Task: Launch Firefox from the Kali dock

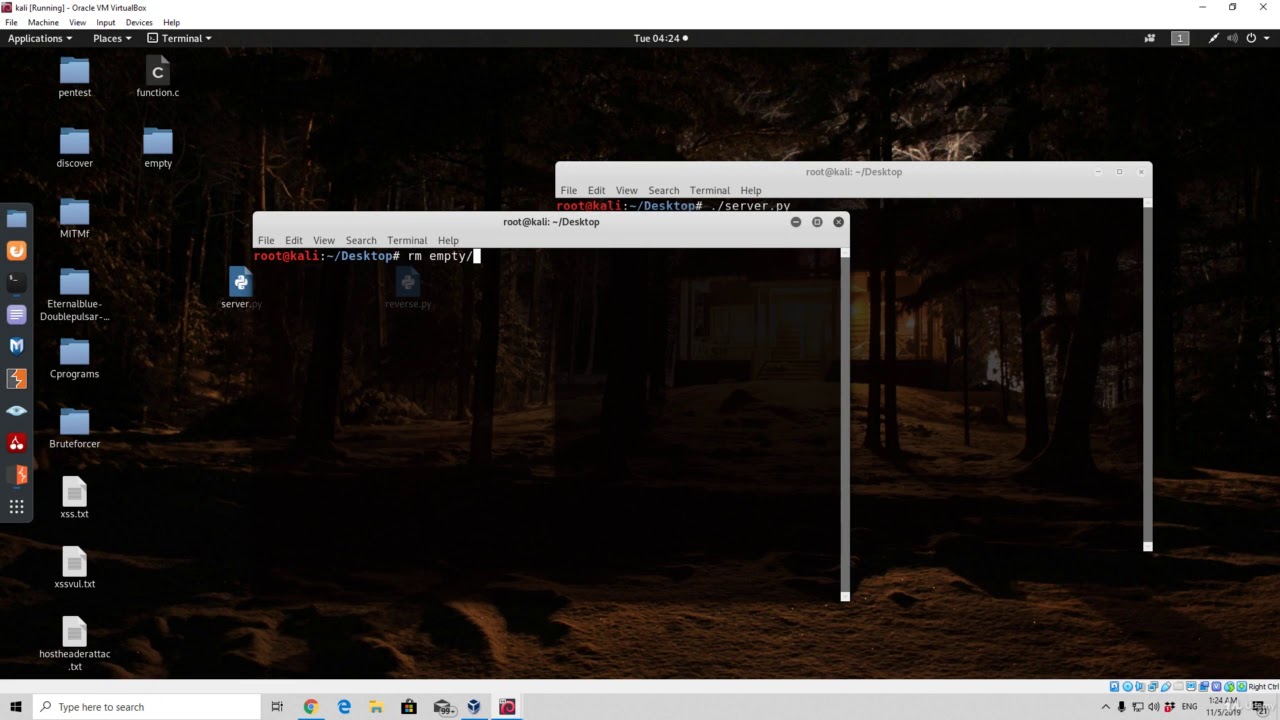Action: coord(17,251)
